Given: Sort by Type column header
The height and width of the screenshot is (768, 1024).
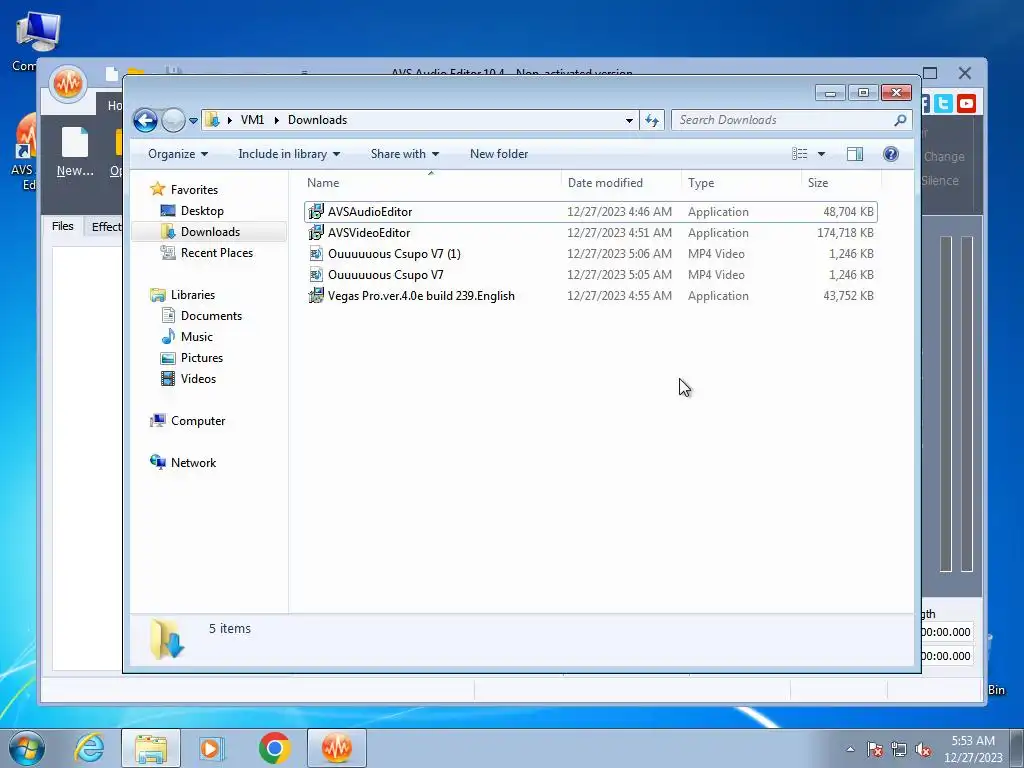Looking at the screenshot, I should [741, 183].
